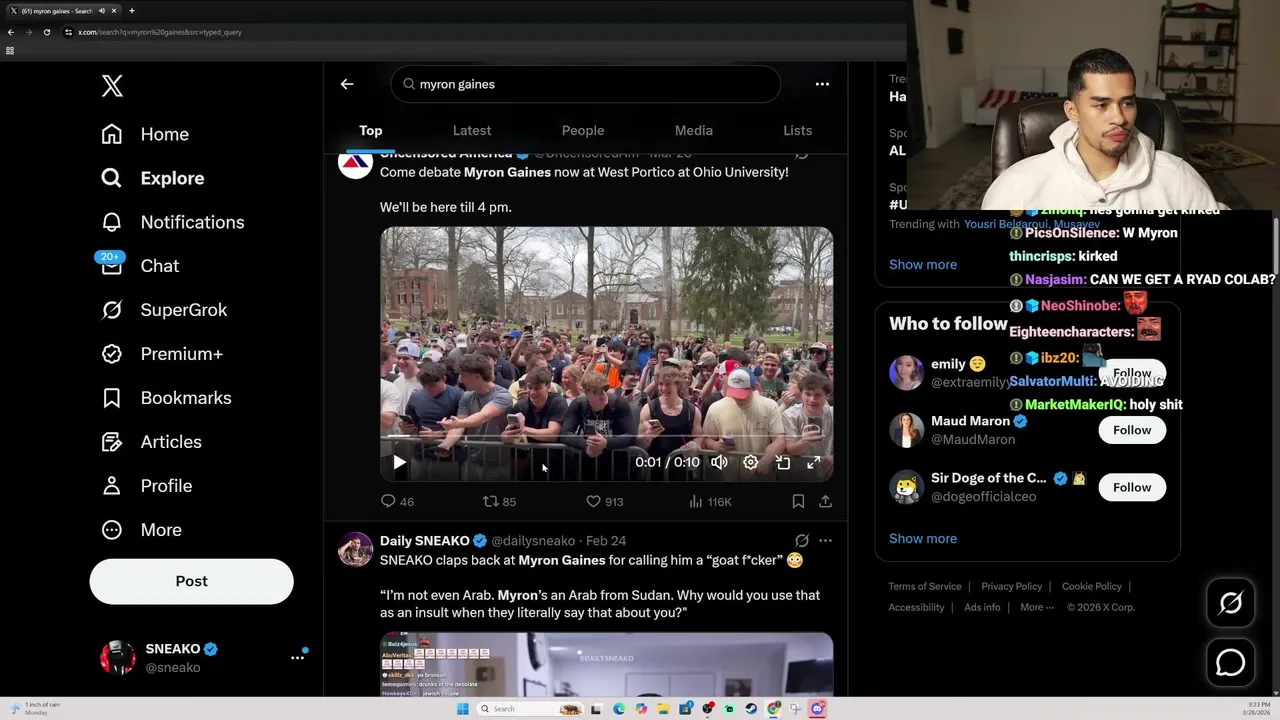The image size is (1280, 720).
Task: Open search settings three-dot menu
Action: pos(822,84)
